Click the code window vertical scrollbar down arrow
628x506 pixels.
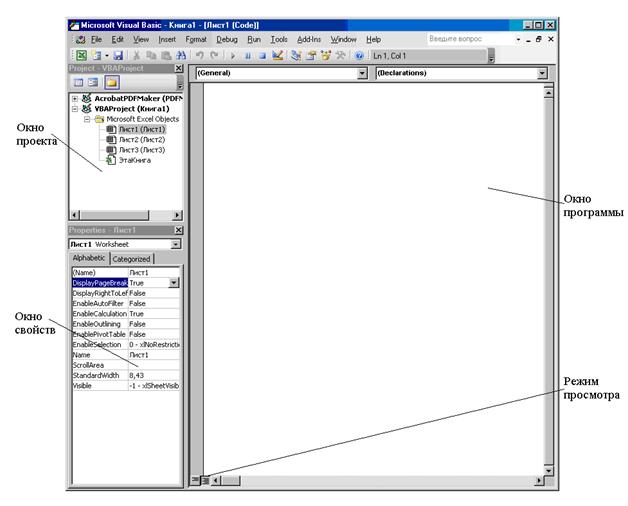(x=548, y=470)
